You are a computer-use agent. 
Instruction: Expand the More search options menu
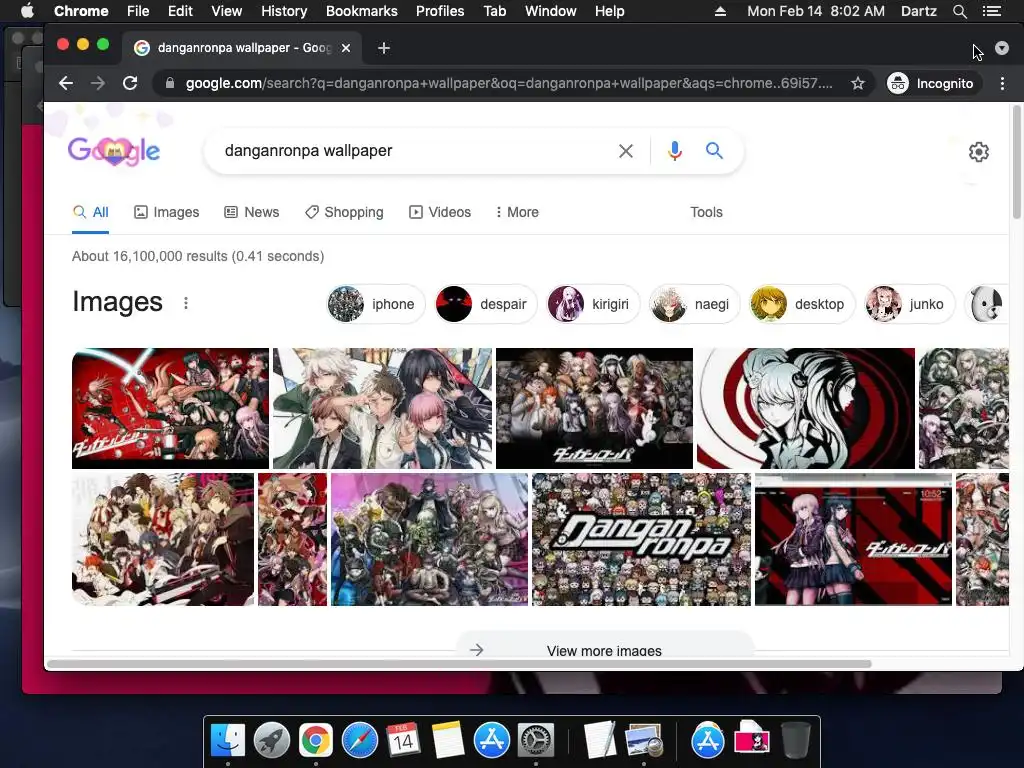coord(517,212)
